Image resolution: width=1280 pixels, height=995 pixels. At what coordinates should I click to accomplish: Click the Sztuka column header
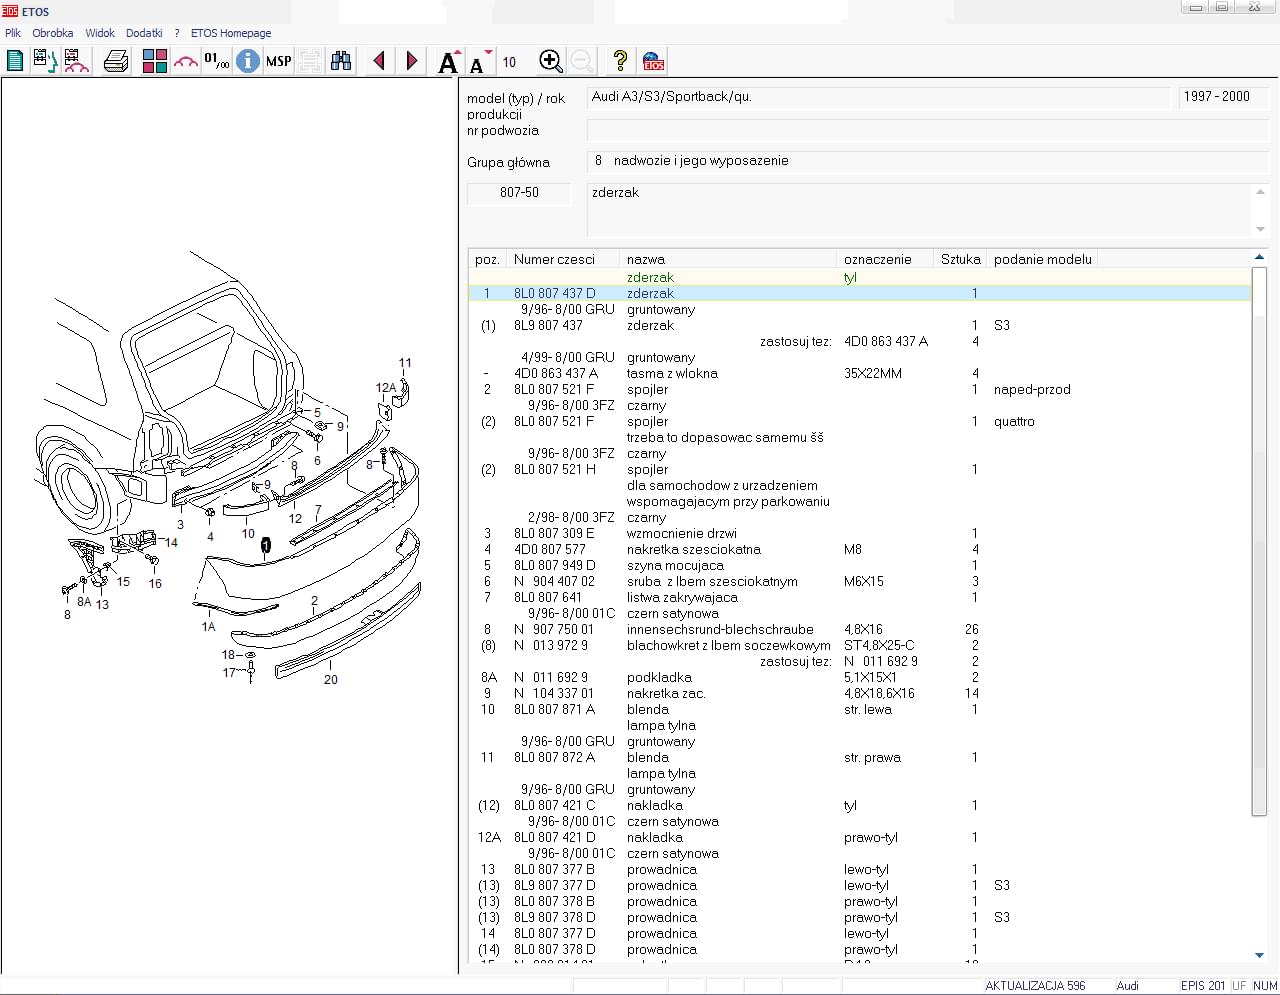point(960,259)
